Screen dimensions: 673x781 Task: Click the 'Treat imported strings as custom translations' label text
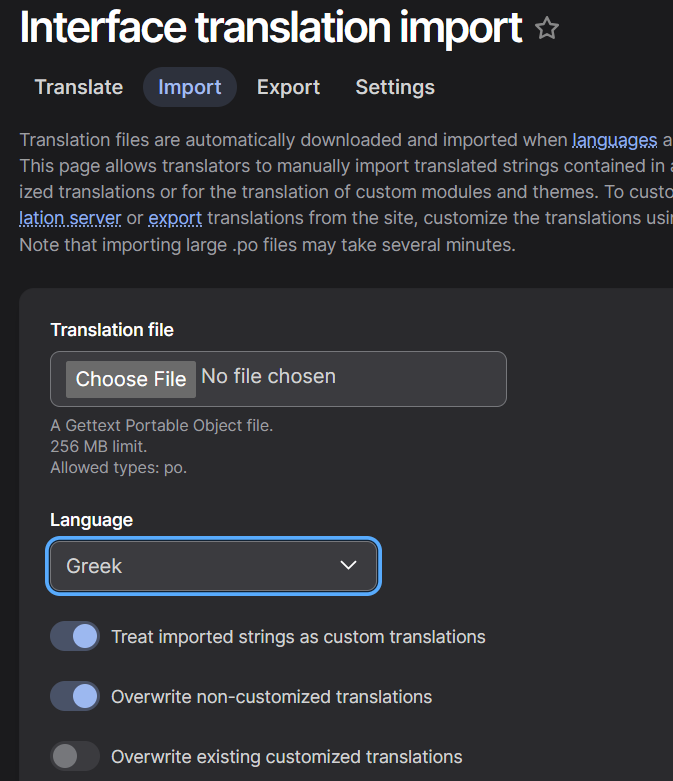298,637
